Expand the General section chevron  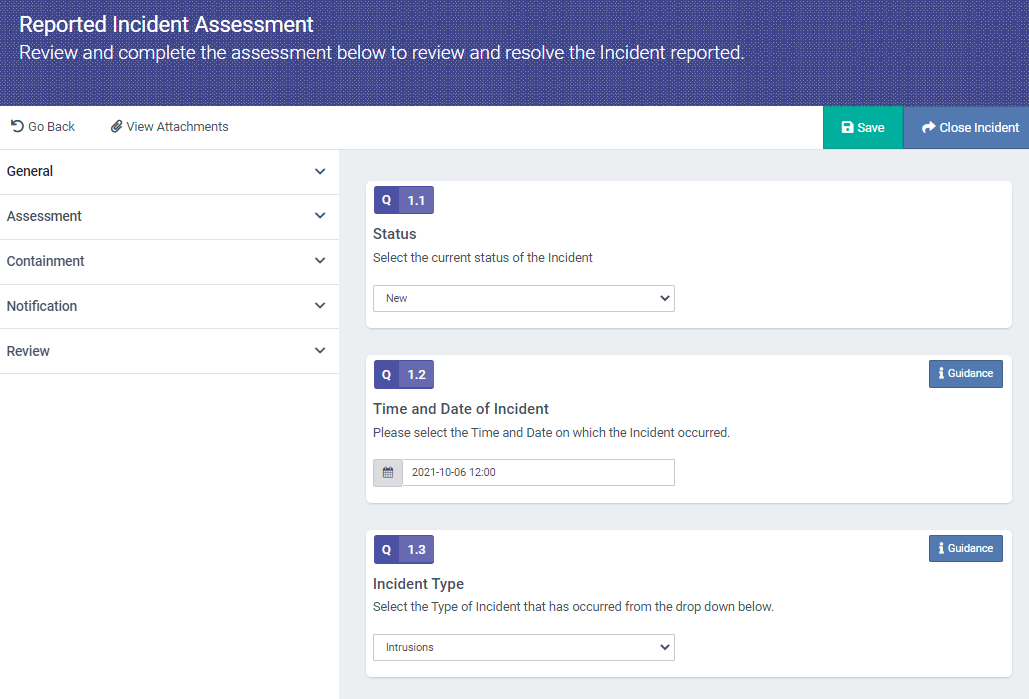(x=320, y=171)
